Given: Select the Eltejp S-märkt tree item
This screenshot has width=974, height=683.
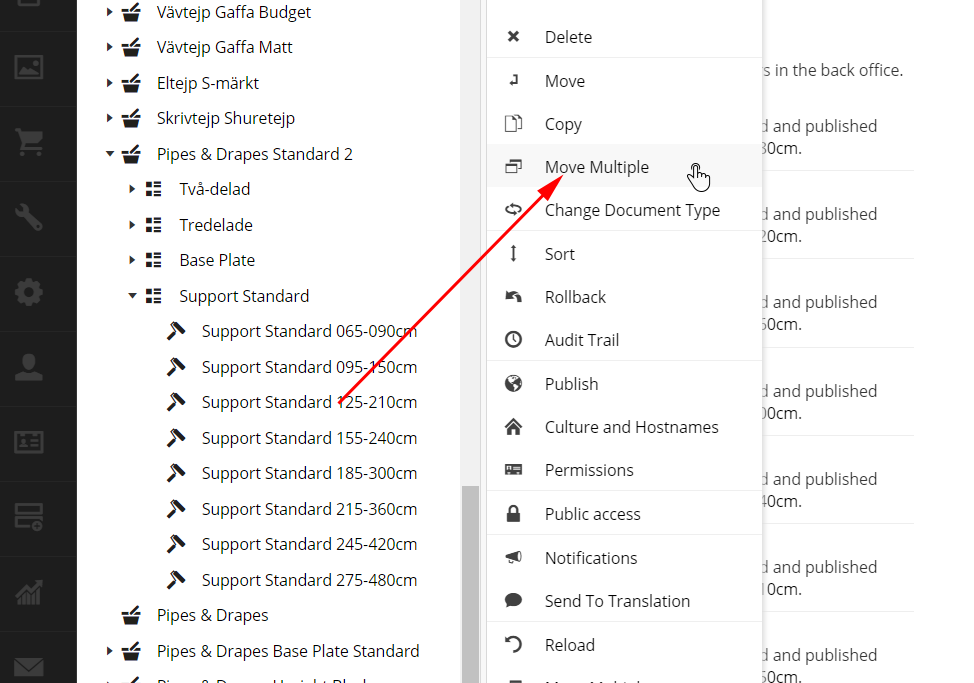Looking at the screenshot, I should tap(207, 83).
